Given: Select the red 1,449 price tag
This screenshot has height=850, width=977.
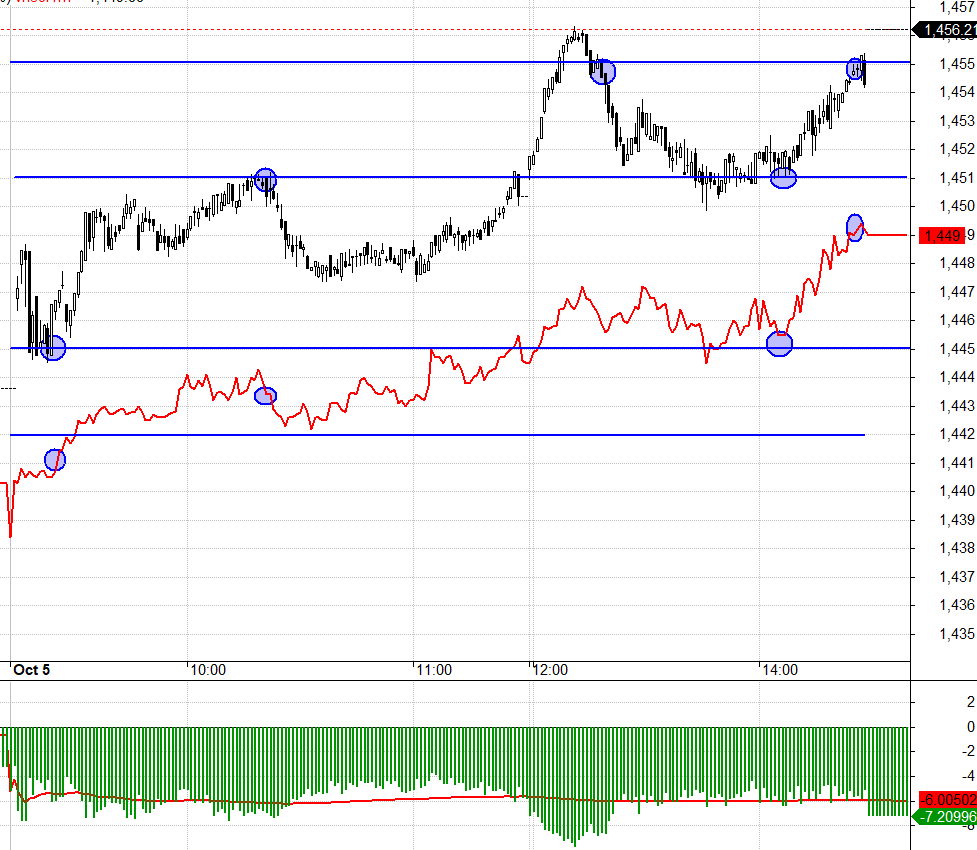Looking at the screenshot, I should (943, 235).
